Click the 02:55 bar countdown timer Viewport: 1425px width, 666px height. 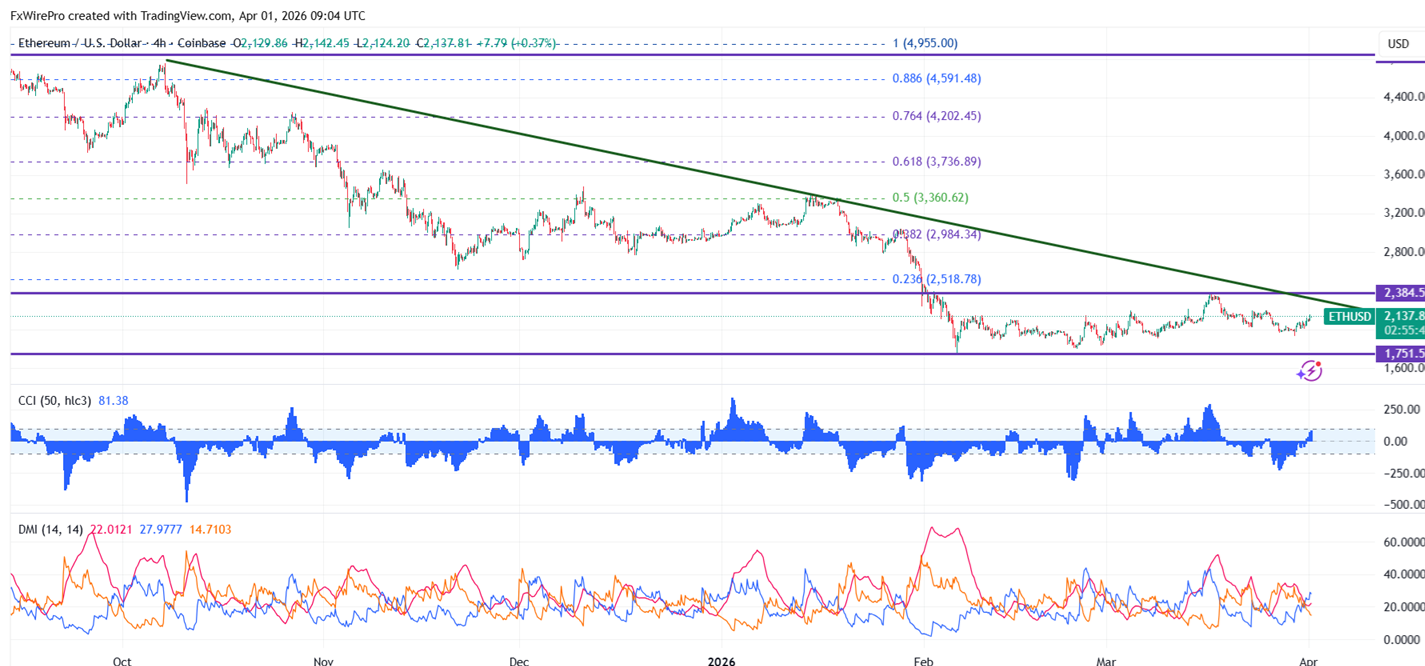[1402, 330]
